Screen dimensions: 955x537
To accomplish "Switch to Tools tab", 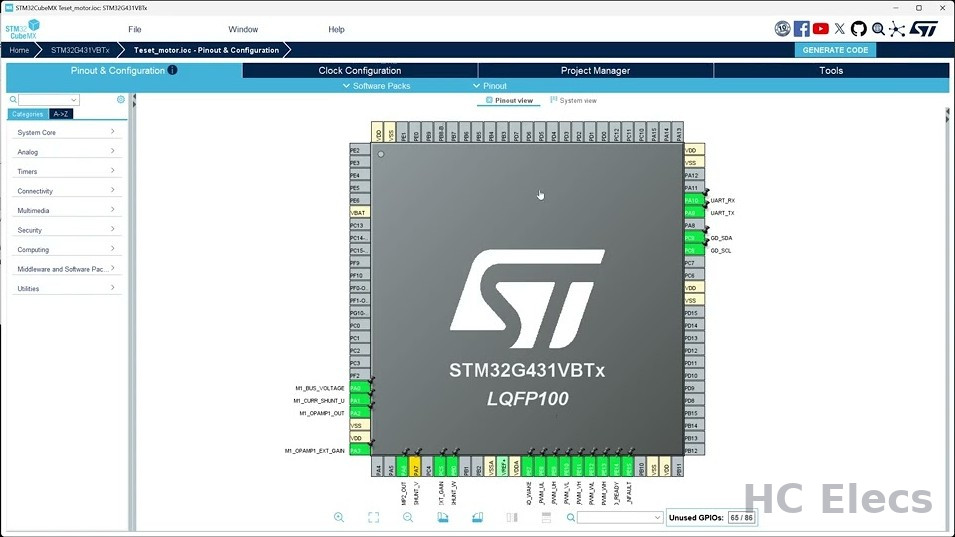I will coord(831,70).
